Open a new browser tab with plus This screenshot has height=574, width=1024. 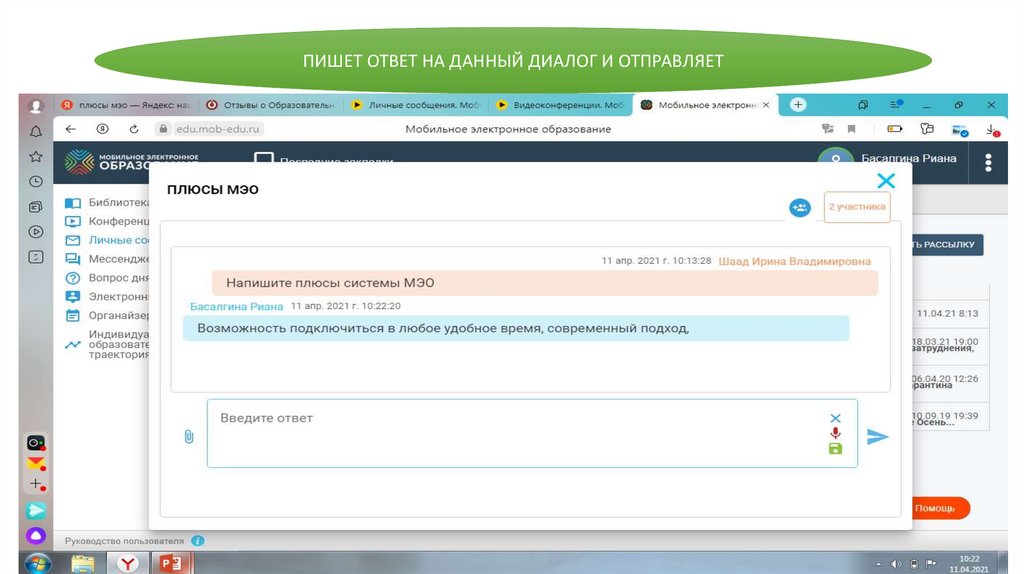pyautogui.click(x=798, y=105)
